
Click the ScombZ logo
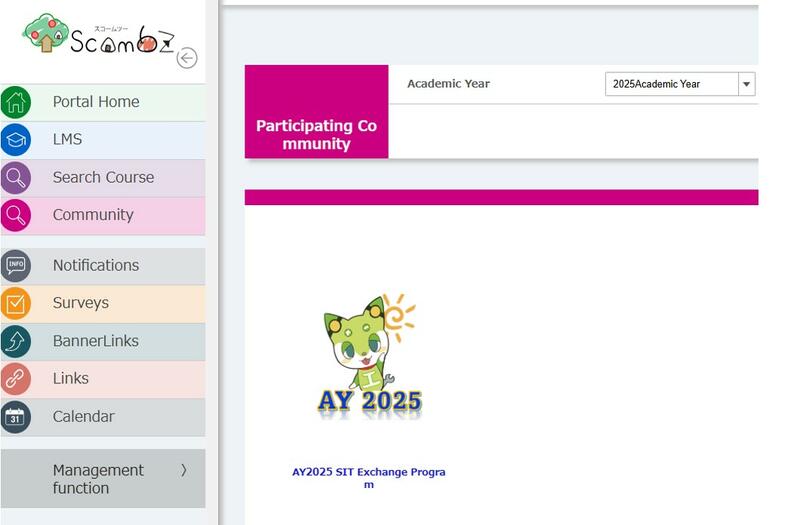(x=97, y=37)
